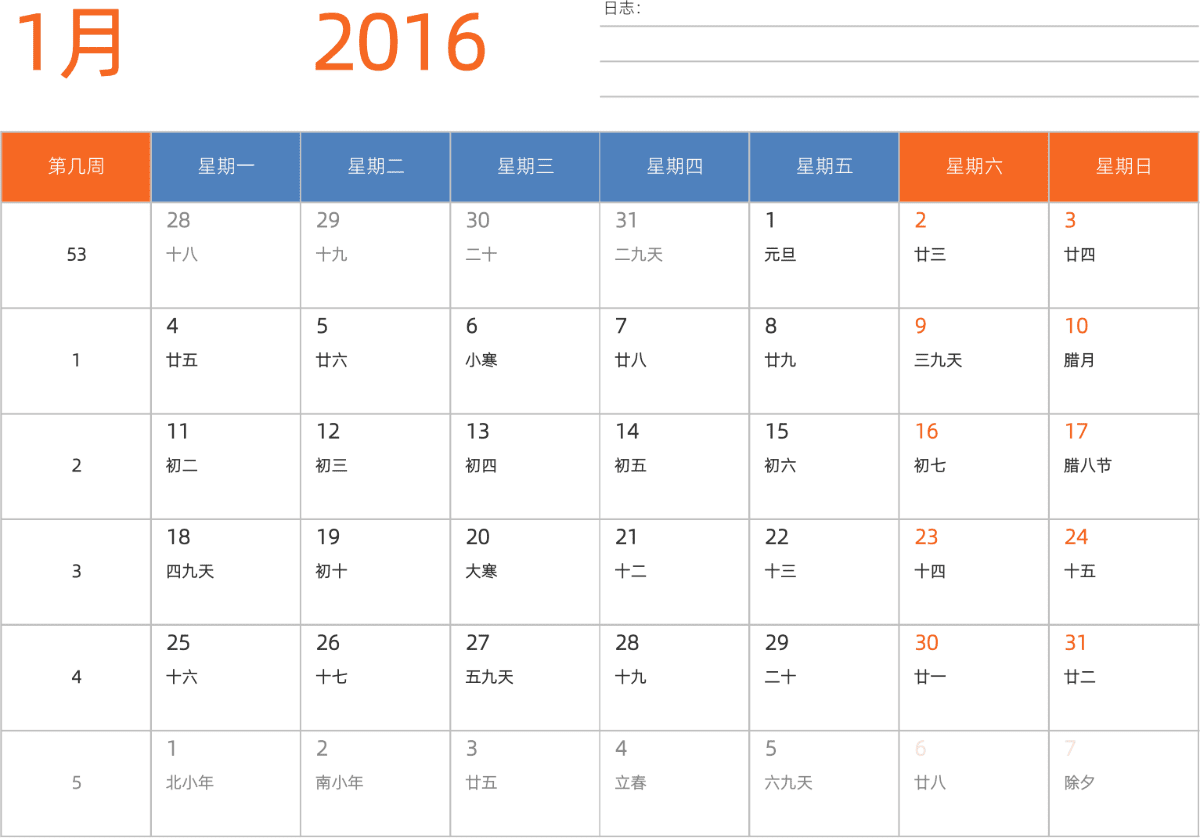Select day 25 marked '十六'
The height and width of the screenshot is (838, 1200).
click(x=226, y=678)
